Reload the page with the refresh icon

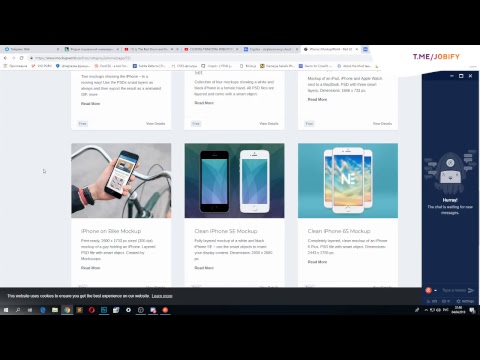21,58
